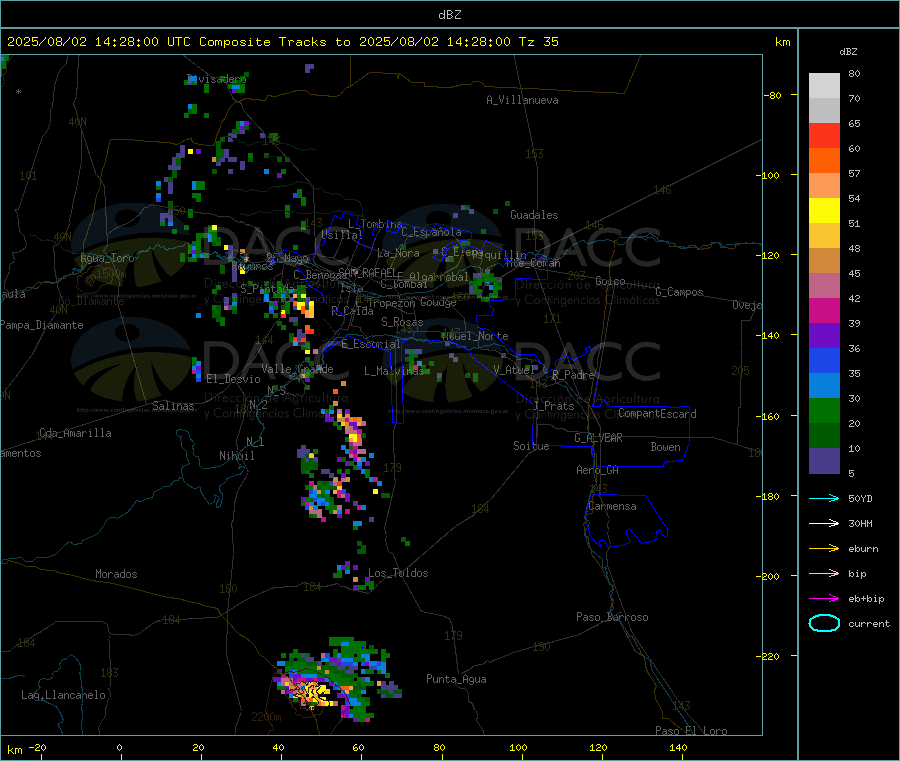Click the blue polygon outline around Carmensa
This screenshot has width=900, height=761.
coord(626,521)
